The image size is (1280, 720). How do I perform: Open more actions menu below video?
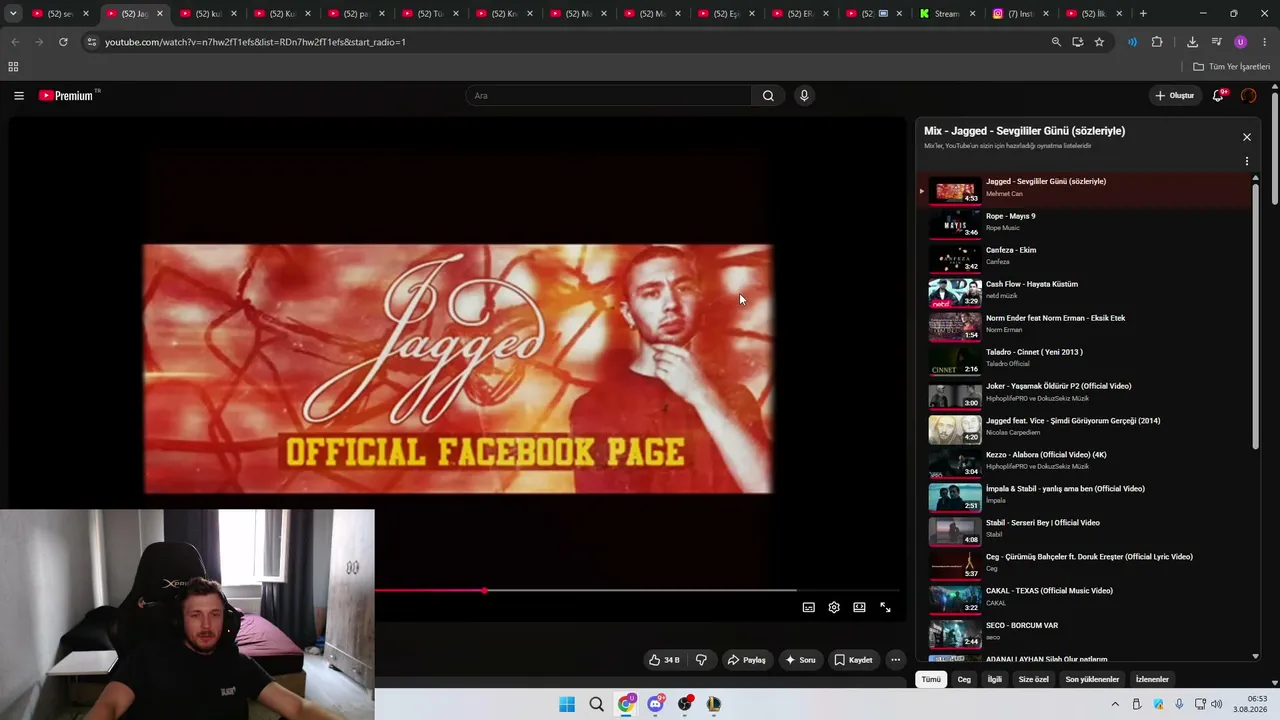click(x=896, y=660)
